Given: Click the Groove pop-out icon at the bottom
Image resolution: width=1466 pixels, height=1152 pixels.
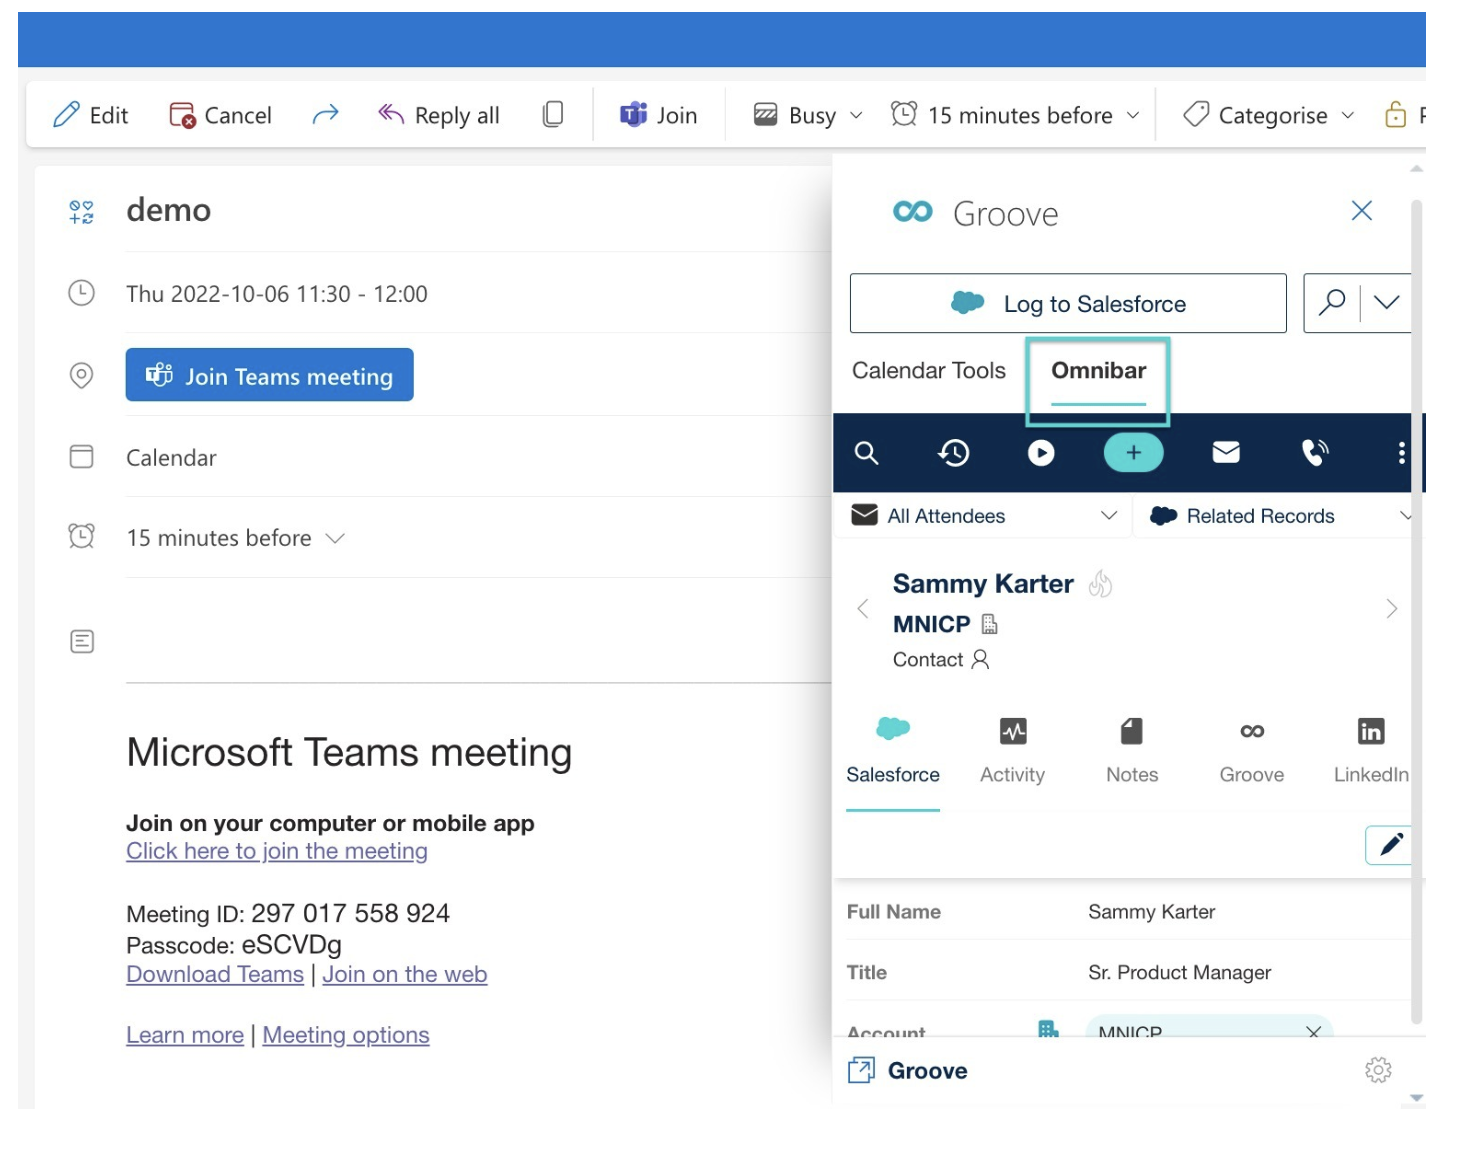Looking at the screenshot, I should (x=861, y=1071).
